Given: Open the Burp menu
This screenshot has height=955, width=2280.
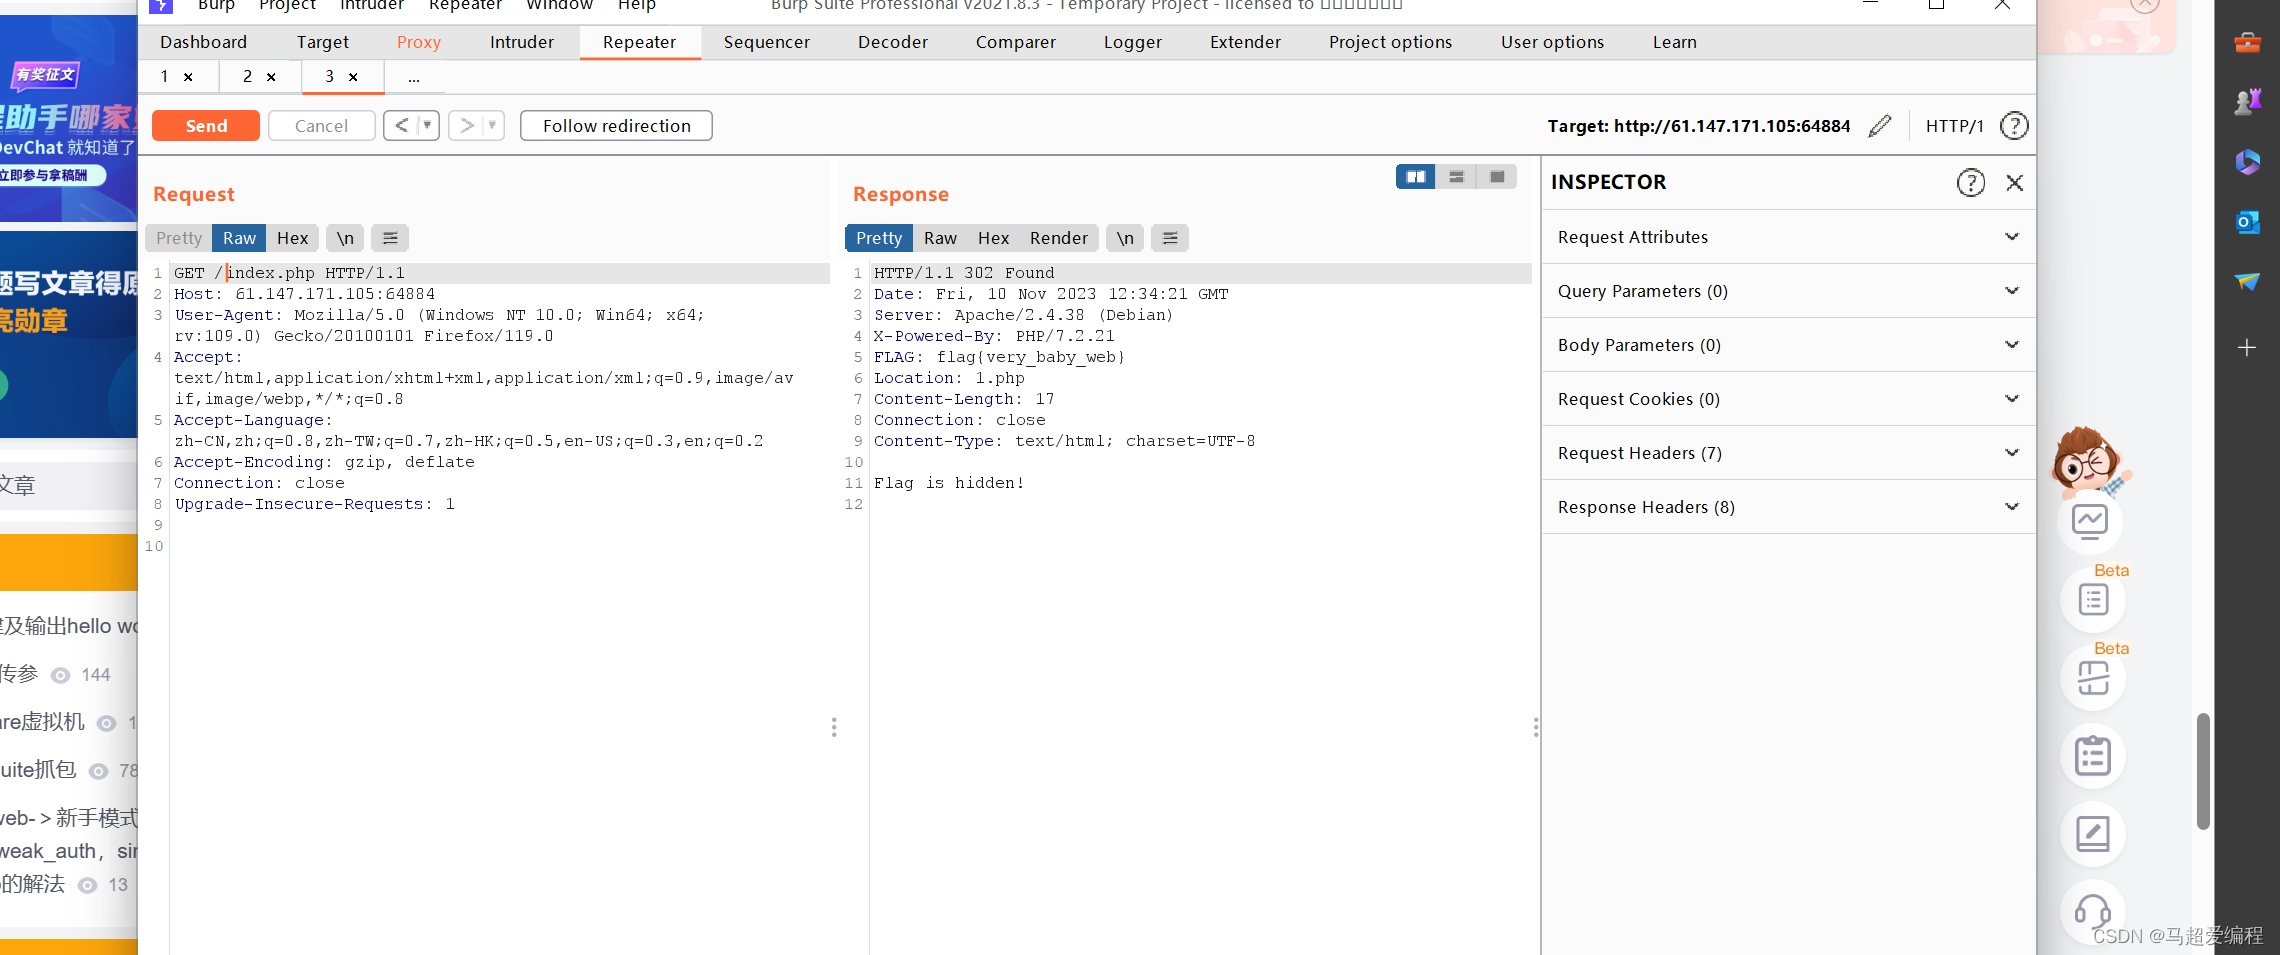Looking at the screenshot, I should (216, 5).
